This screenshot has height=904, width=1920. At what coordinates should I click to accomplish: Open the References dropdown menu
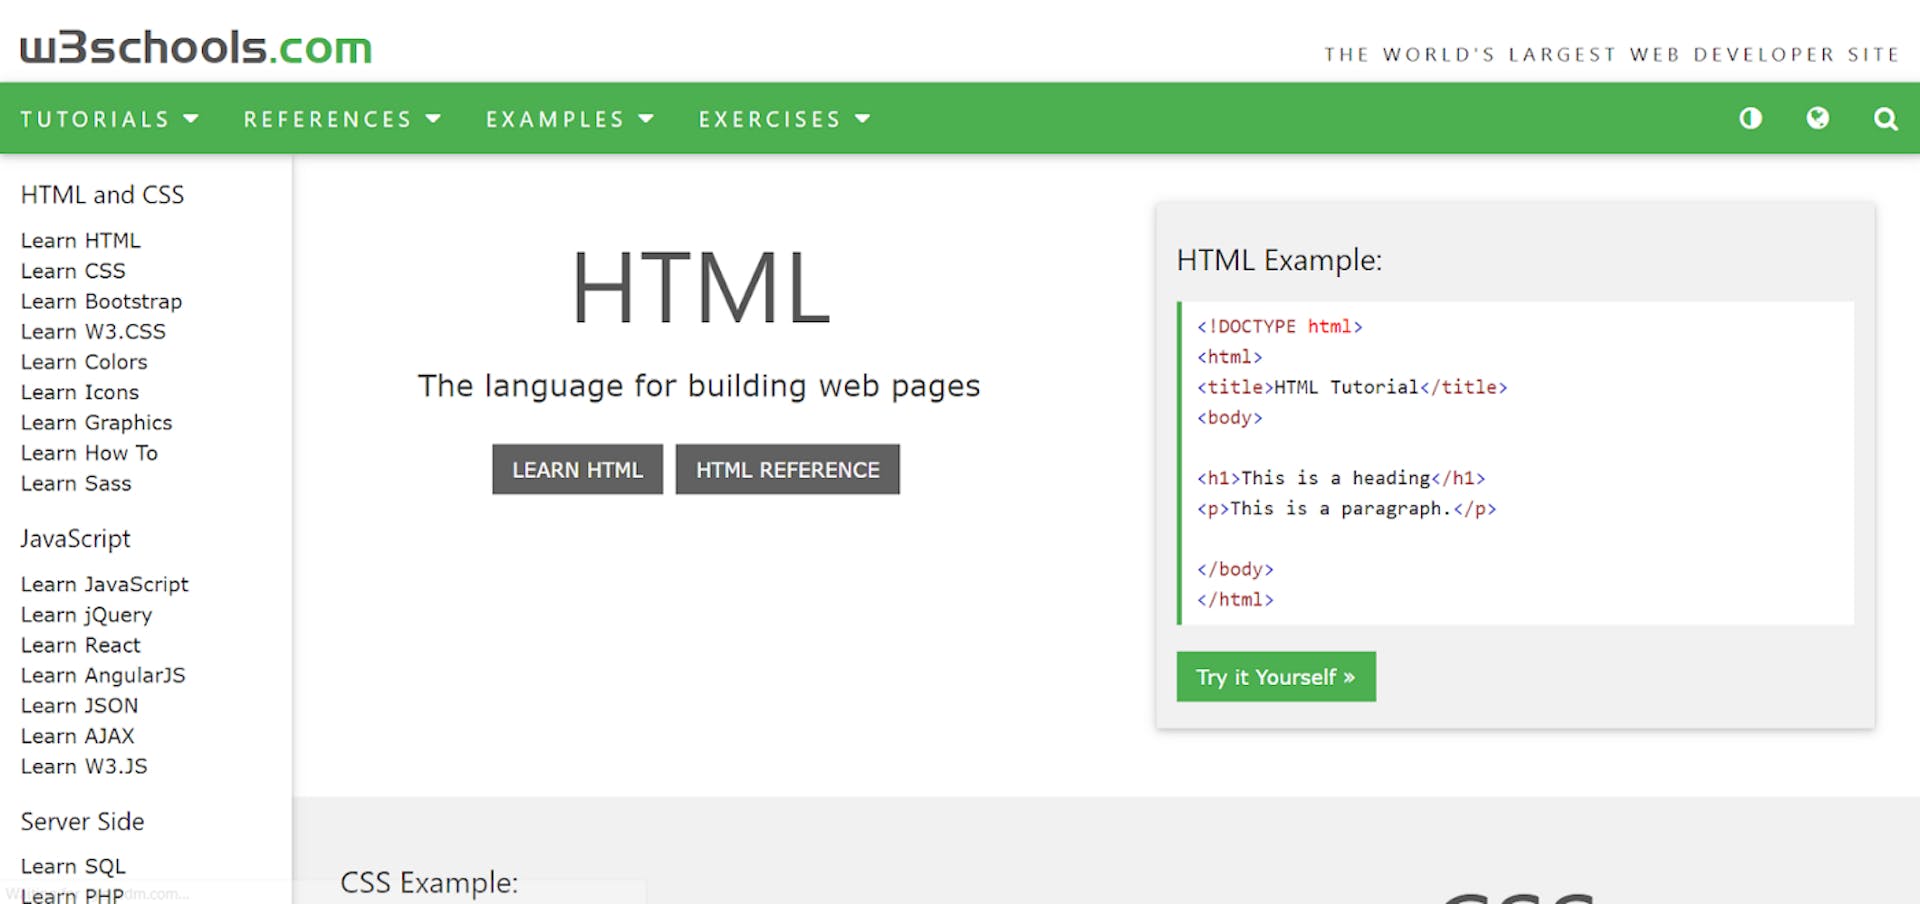(342, 119)
